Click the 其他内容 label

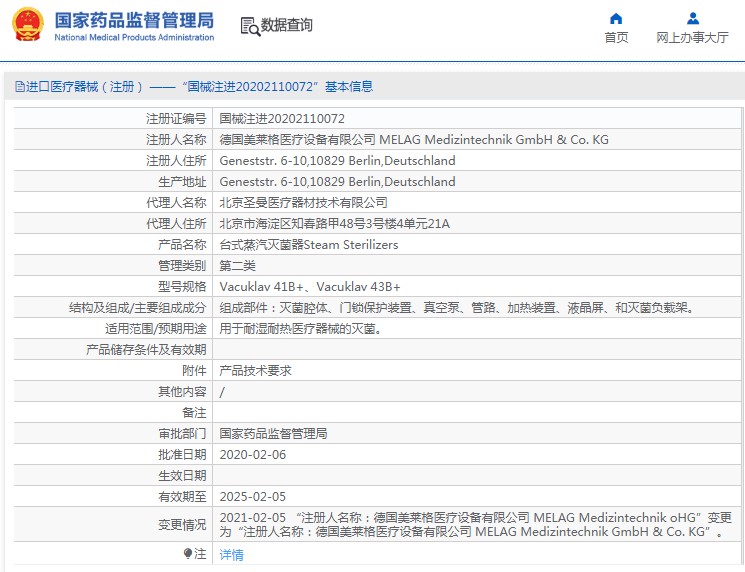tap(182, 392)
